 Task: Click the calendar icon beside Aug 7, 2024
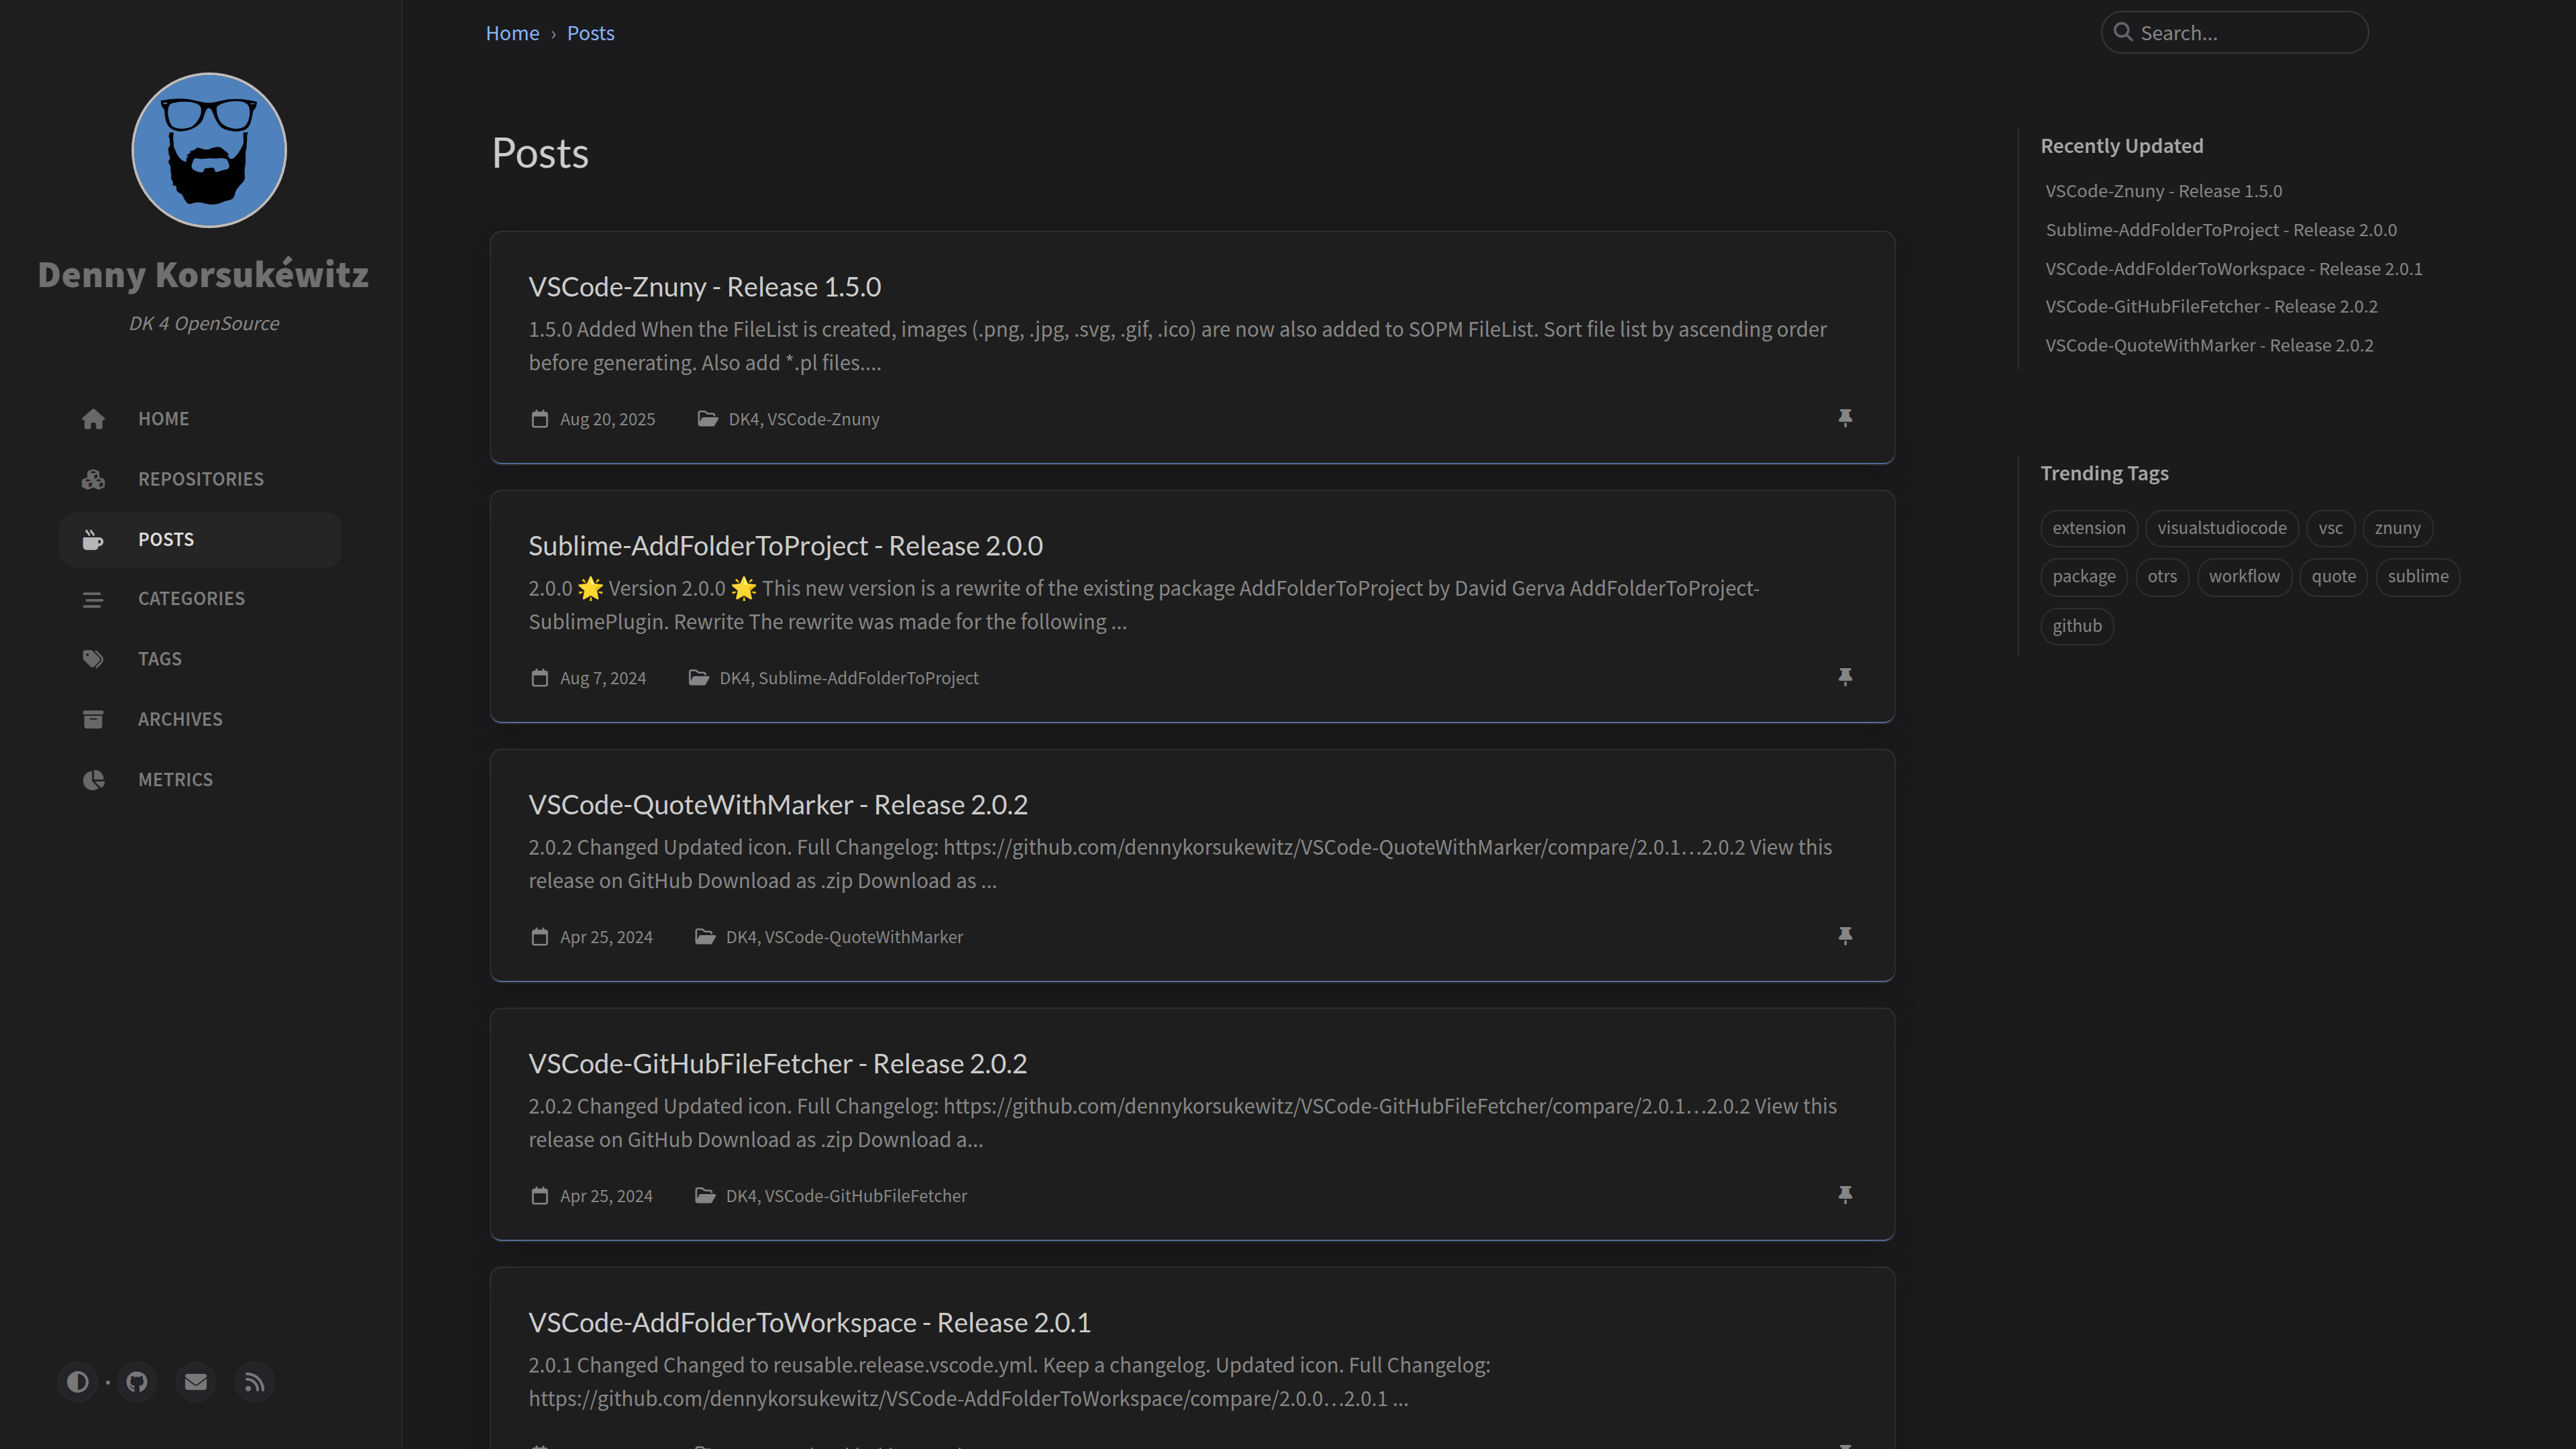coord(539,678)
